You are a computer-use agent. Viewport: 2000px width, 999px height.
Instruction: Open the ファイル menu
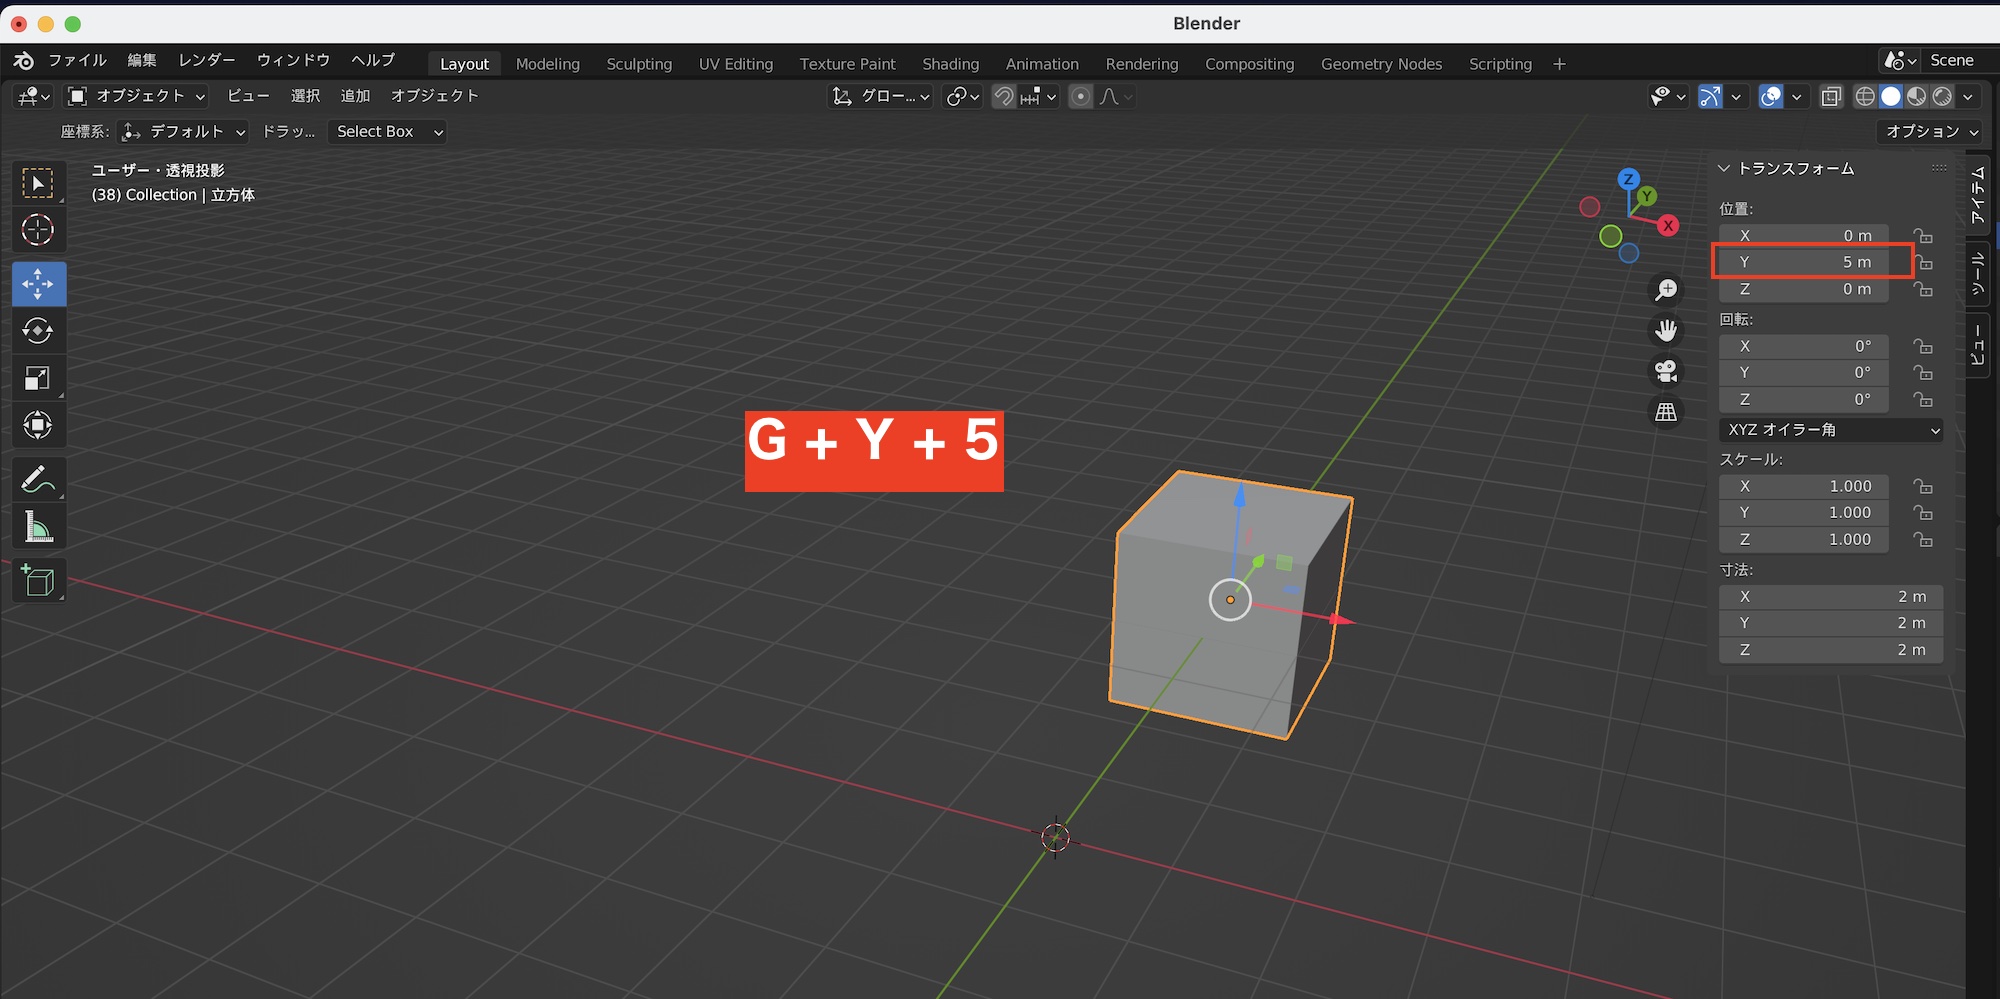point(77,61)
